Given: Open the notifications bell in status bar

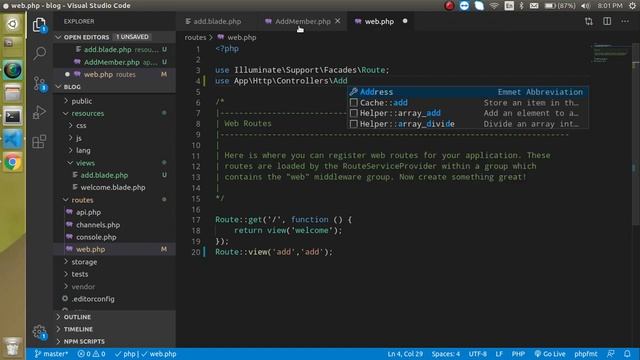Looking at the screenshot, I should 627,354.
